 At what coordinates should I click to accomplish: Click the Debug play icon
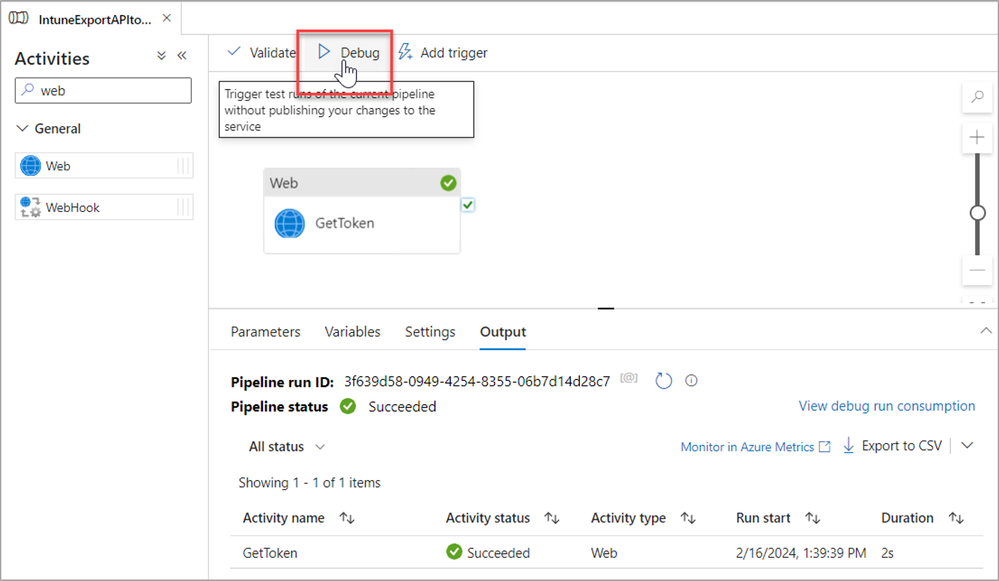[324, 52]
